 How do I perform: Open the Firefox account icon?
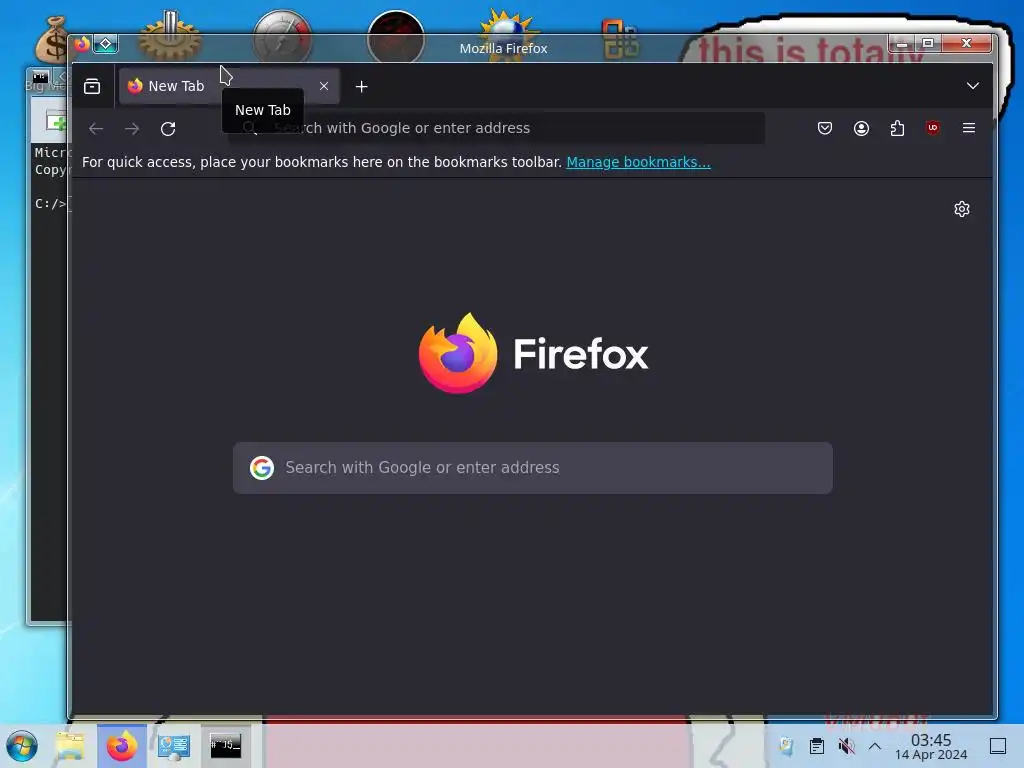(861, 128)
